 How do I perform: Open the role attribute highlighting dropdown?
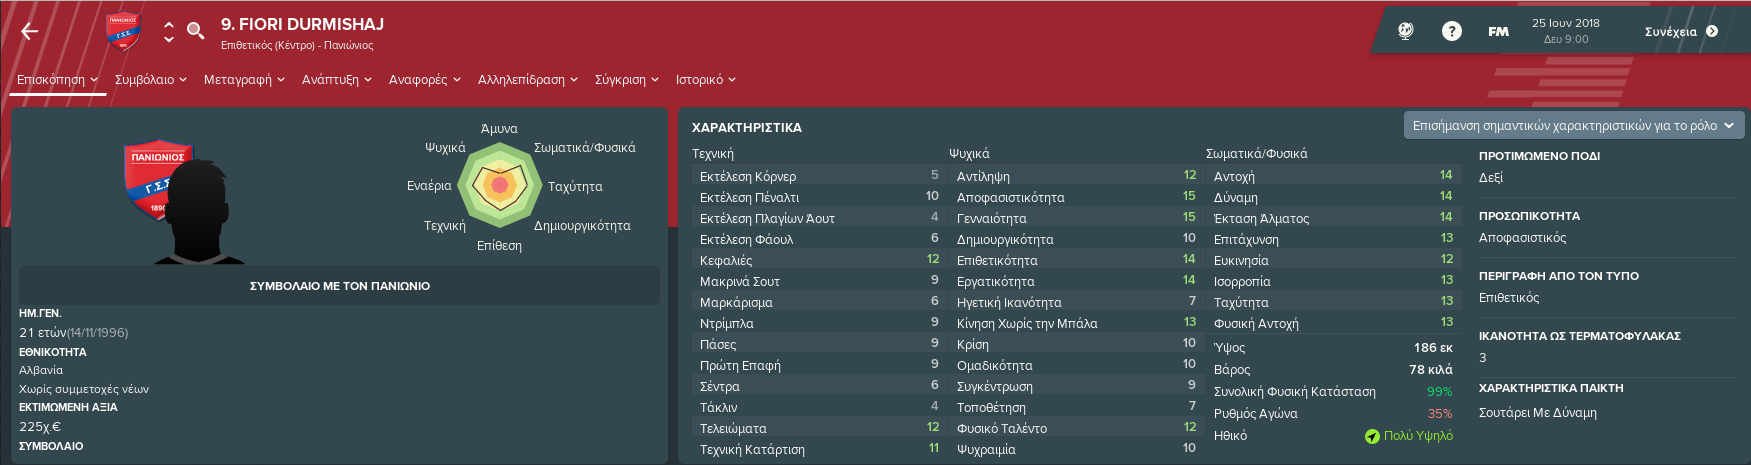[x=1574, y=125]
